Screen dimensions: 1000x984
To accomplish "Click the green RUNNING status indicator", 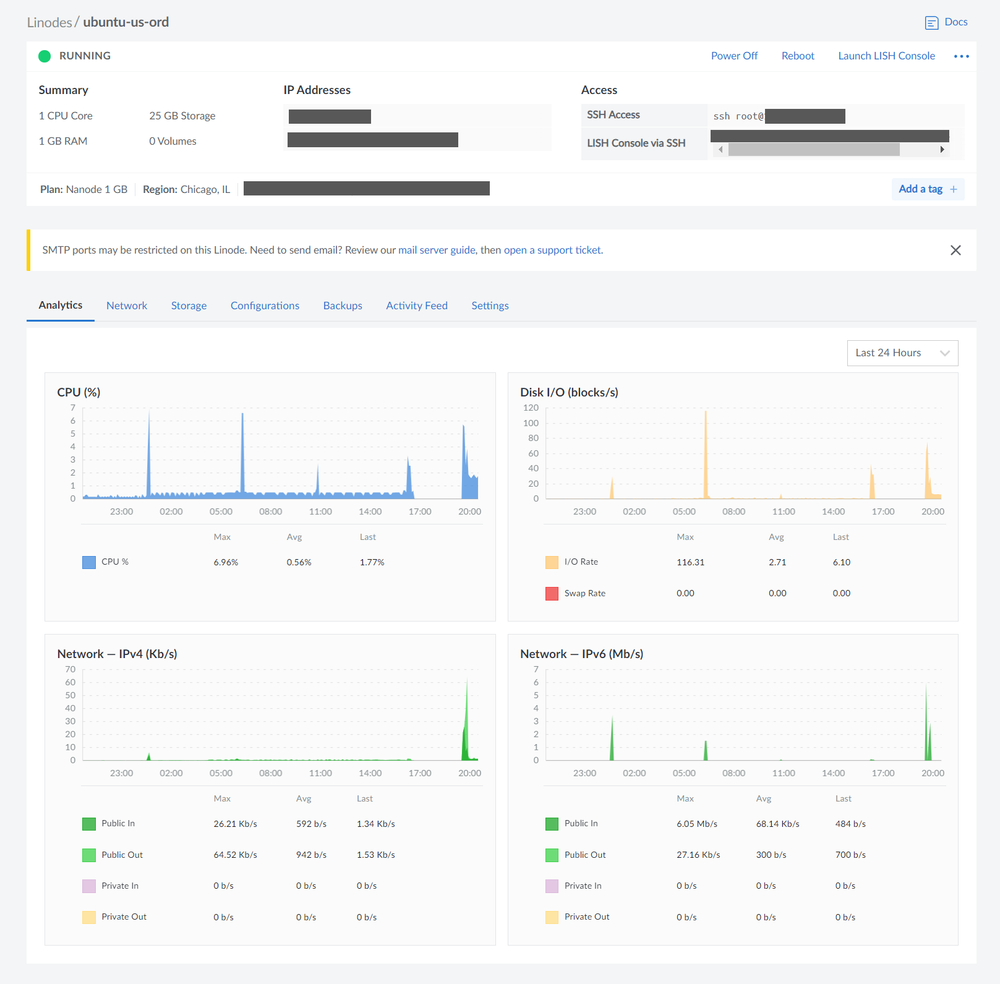I will (x=44, y=56).
